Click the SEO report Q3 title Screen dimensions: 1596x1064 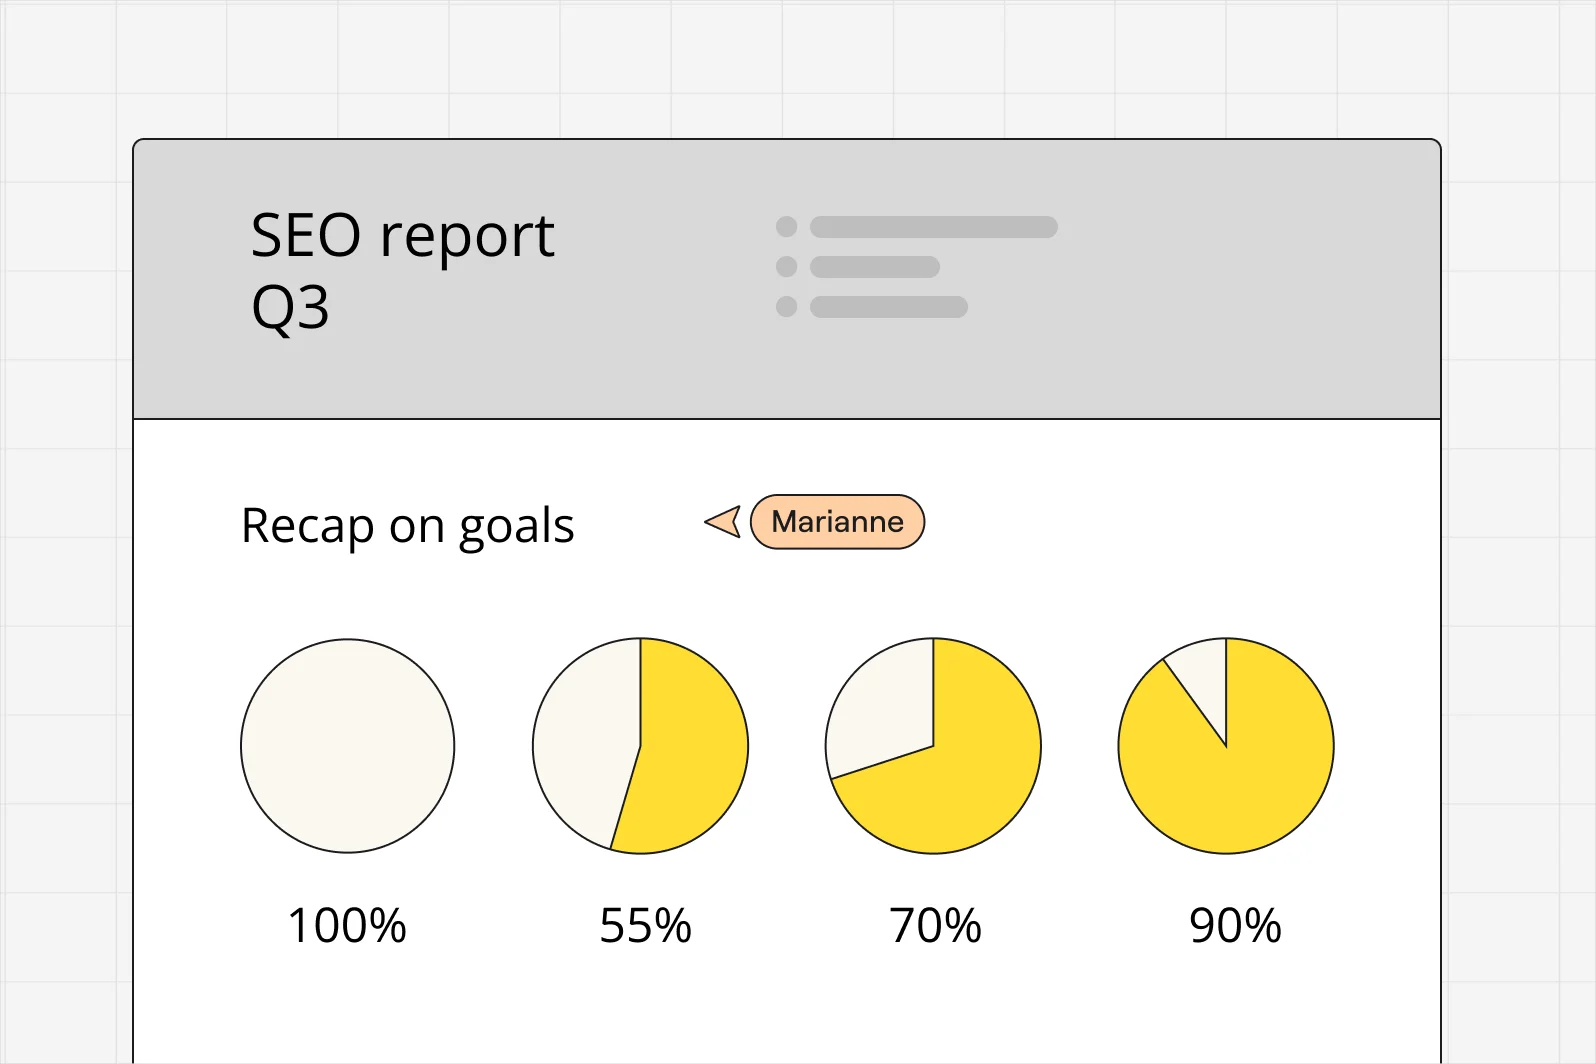pyautogui.click(x=402, y=270)
